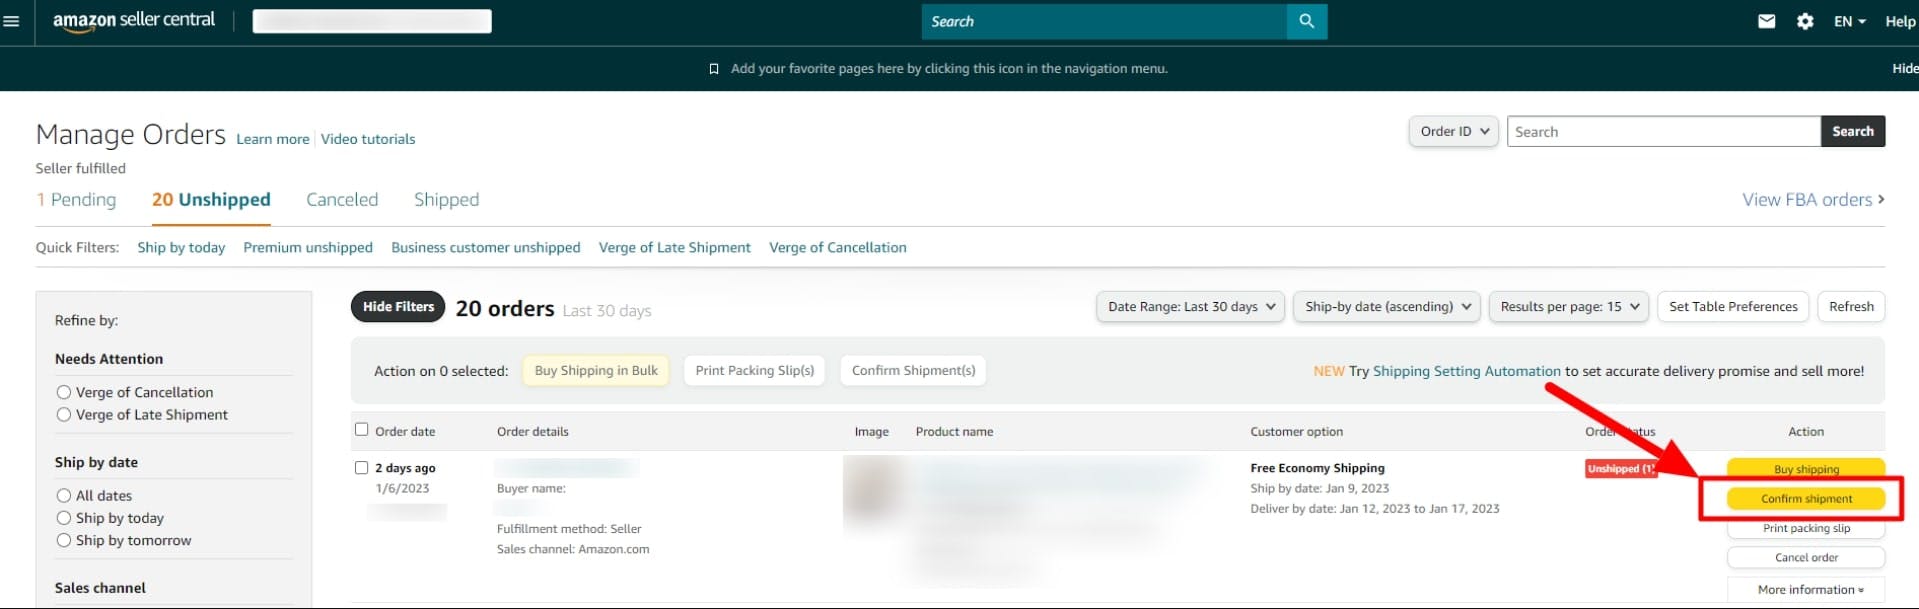Apply the Verge of Late Shipment quick filter
The image size is (1919, 609).
[x=675, y=248]
